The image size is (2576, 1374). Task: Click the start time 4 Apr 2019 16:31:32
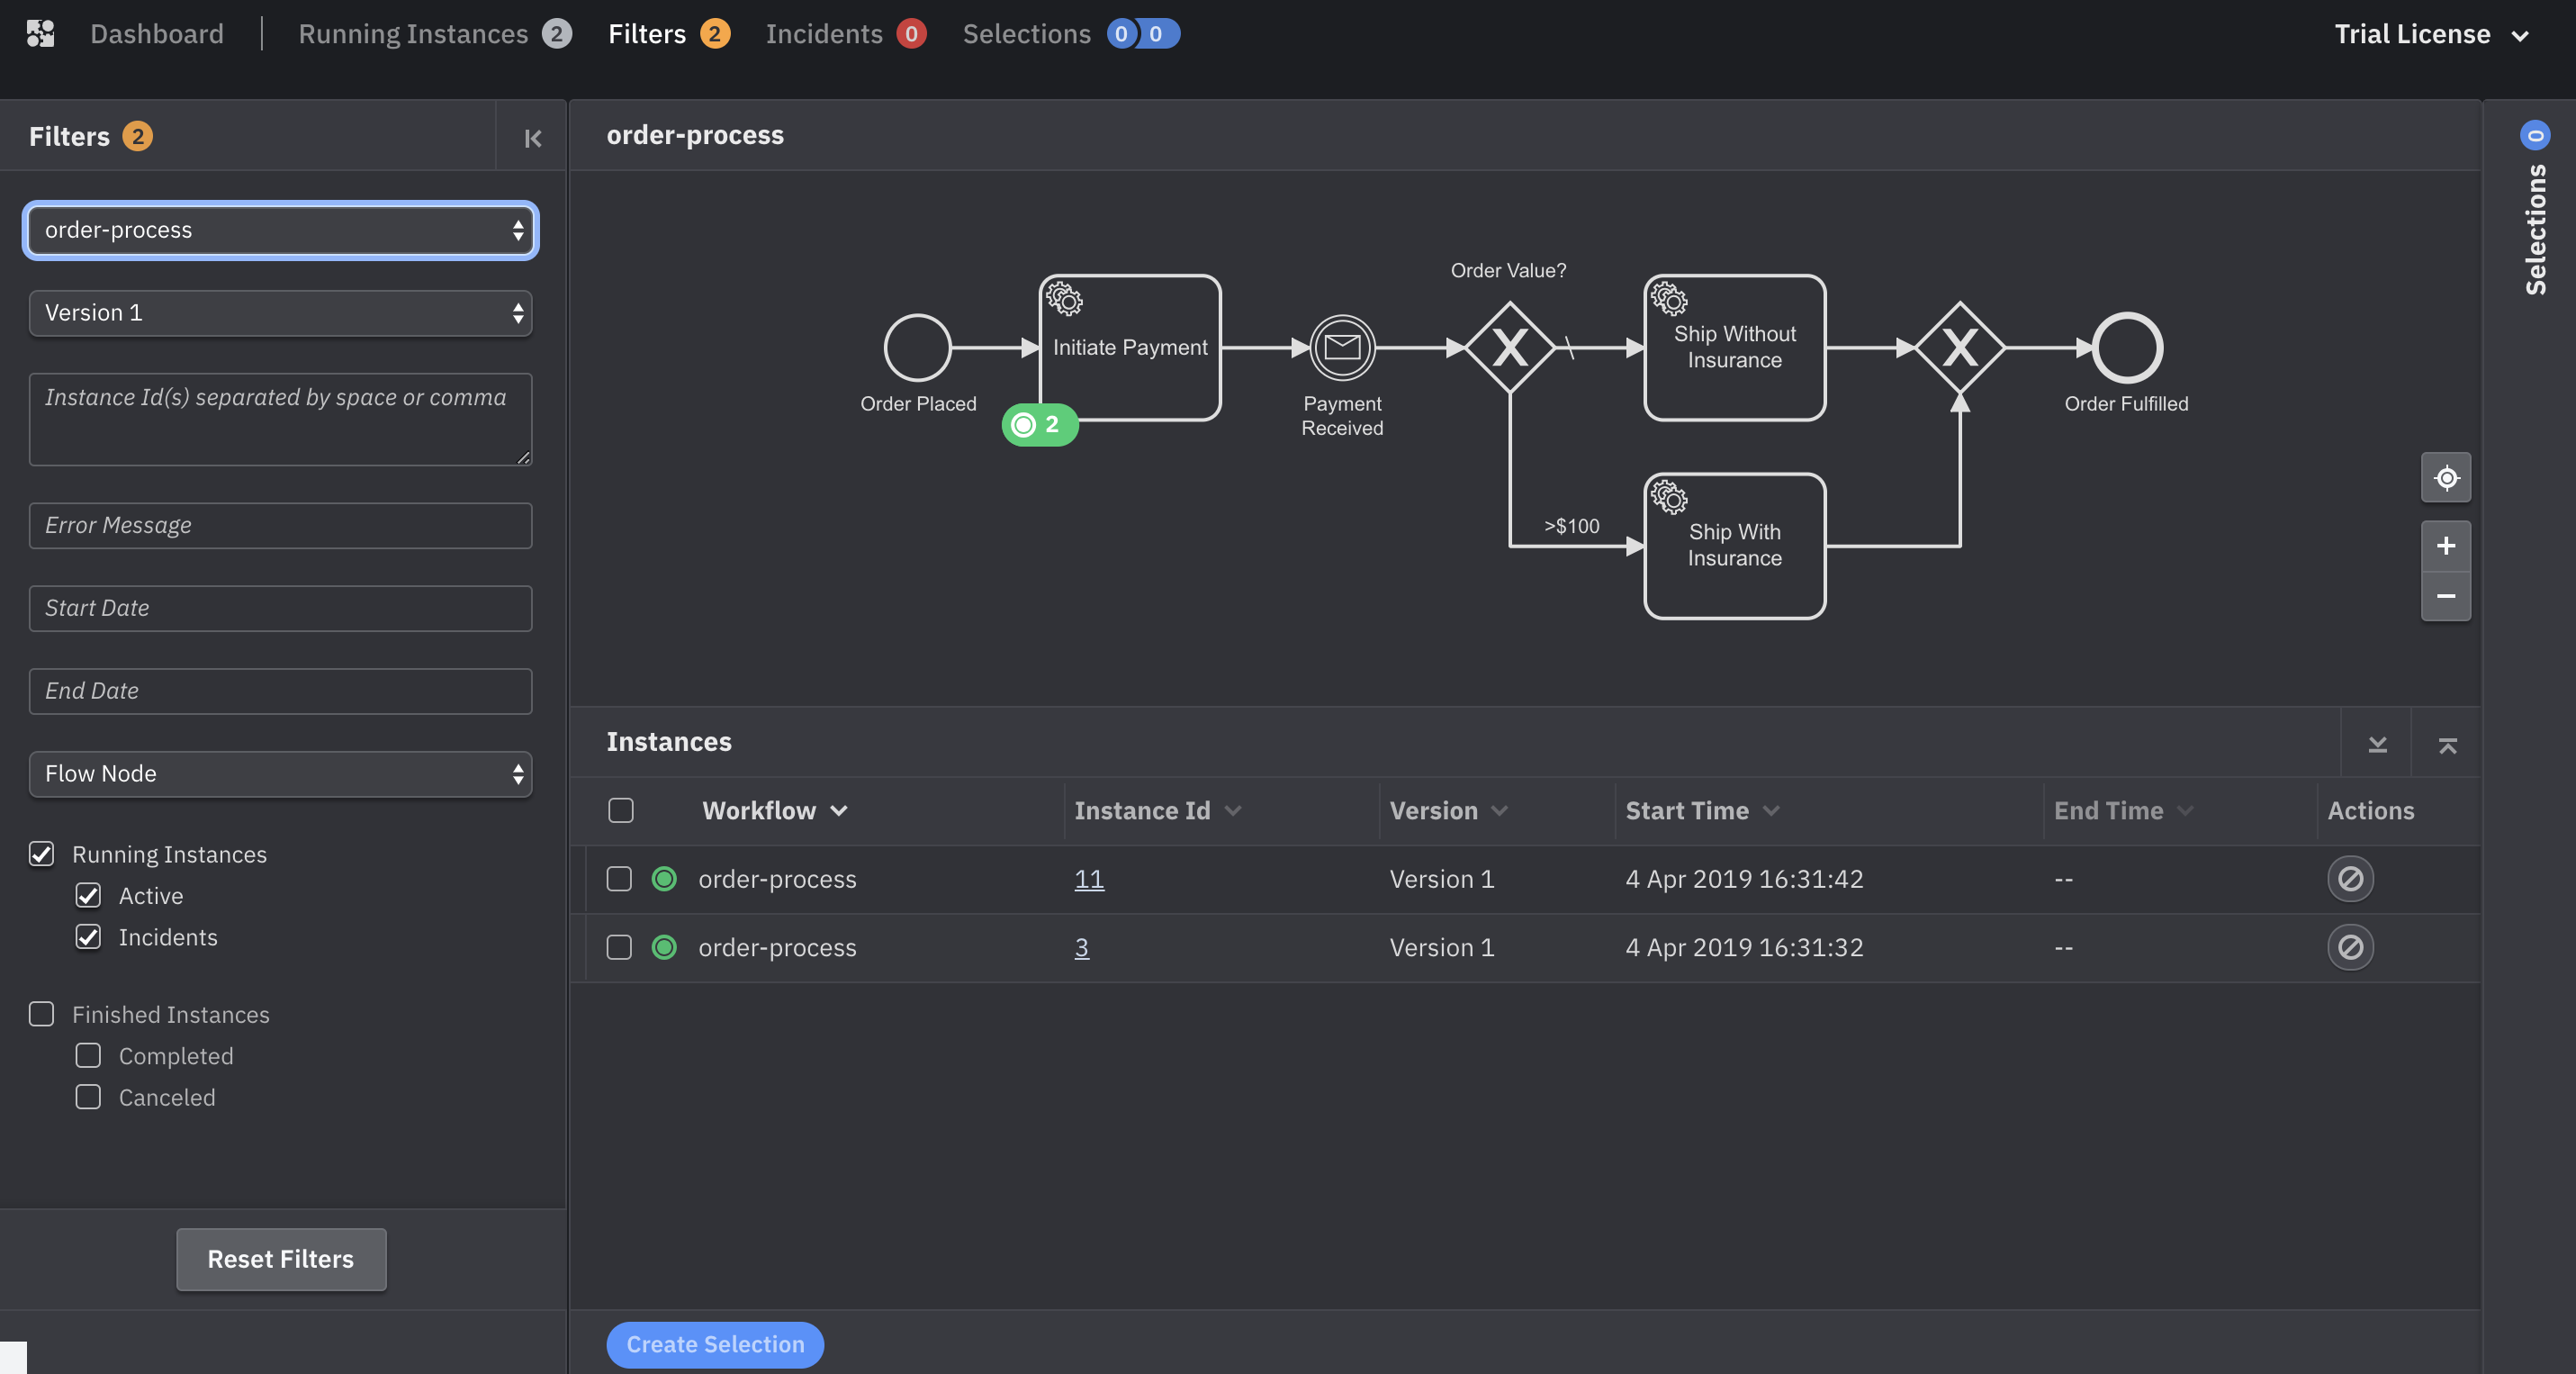pyautogui.click(x=1744, y=946)
